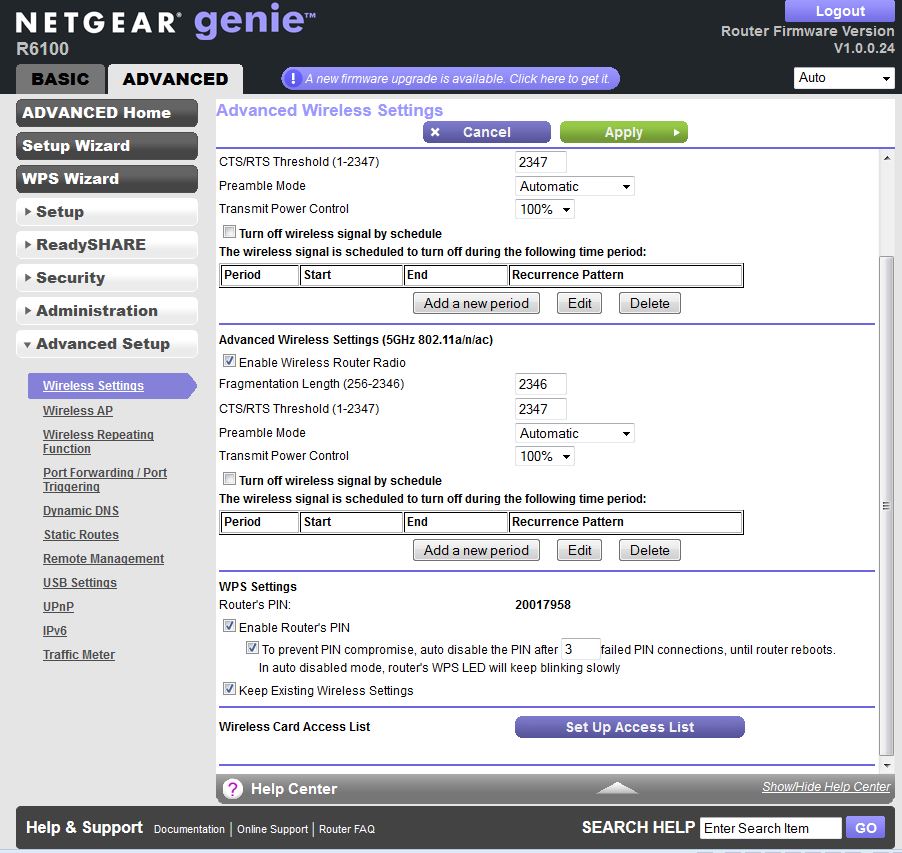The height and width of the screenshot is (853, 902).
Task: Click the Cancel button
Action: click(487, 132)
